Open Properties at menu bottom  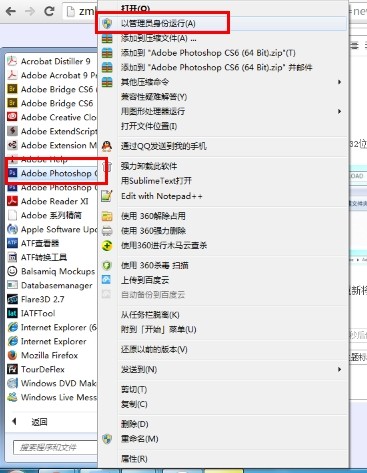point(134,459)
